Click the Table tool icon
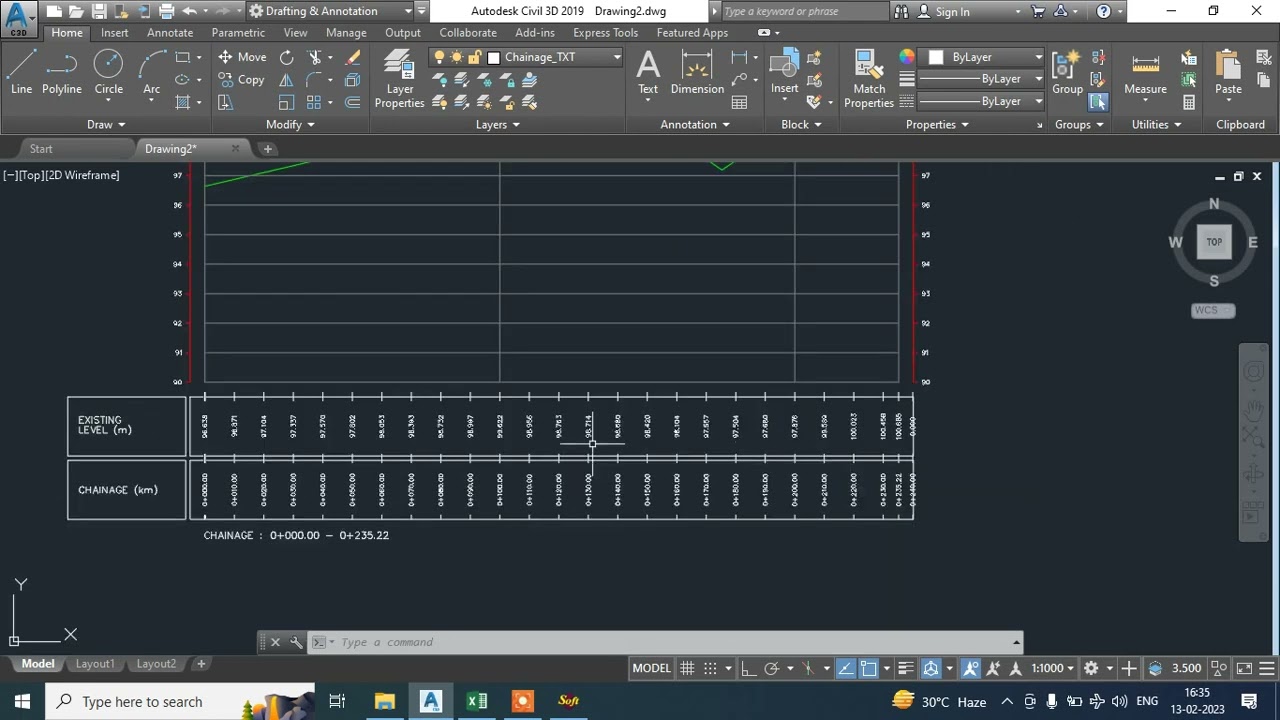1280x720 pixels. [739, 102]
